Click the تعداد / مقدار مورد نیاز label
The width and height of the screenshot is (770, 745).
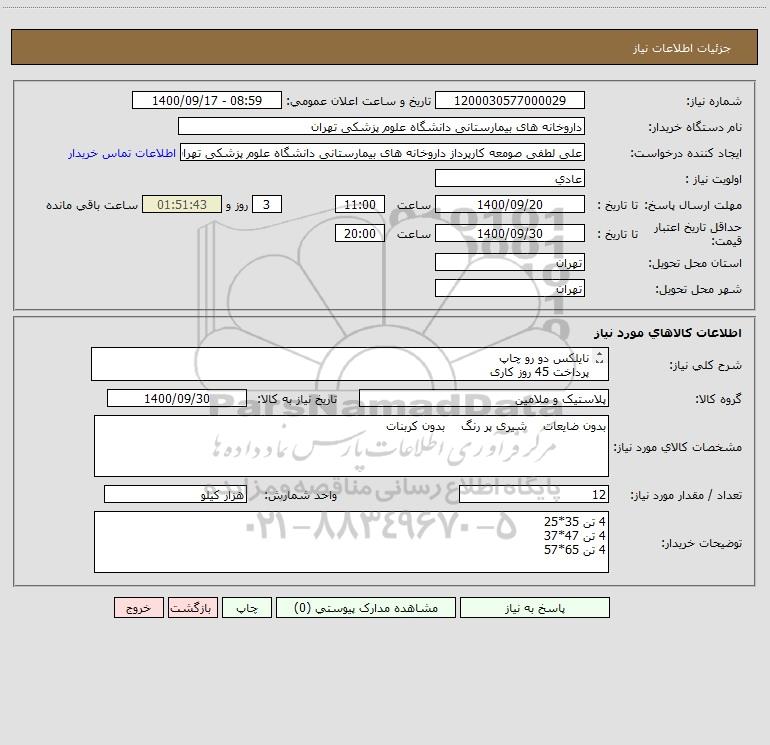[686, 495]
